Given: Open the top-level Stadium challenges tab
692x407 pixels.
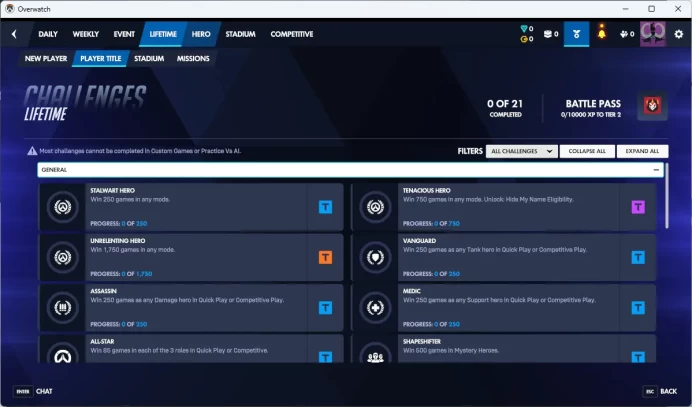Looking at the screenshot, I should tap(241, 34).
